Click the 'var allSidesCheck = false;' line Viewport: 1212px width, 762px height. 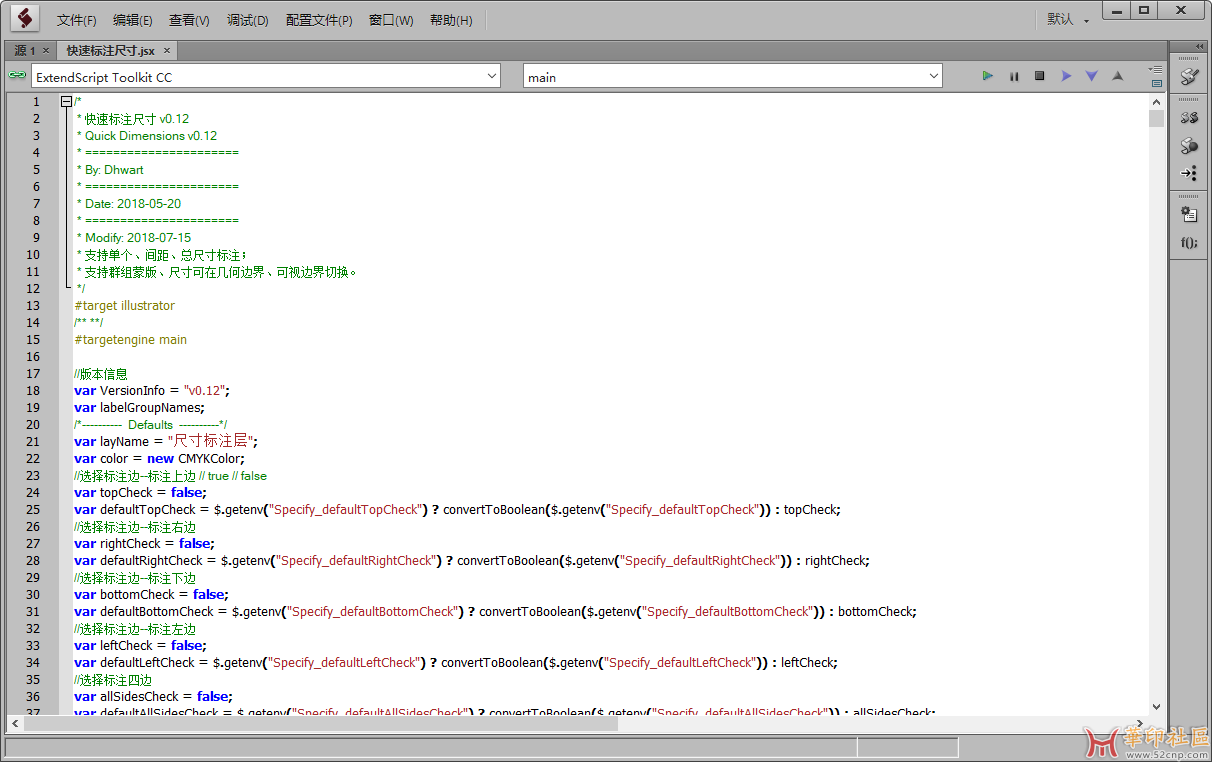[153, 697]
